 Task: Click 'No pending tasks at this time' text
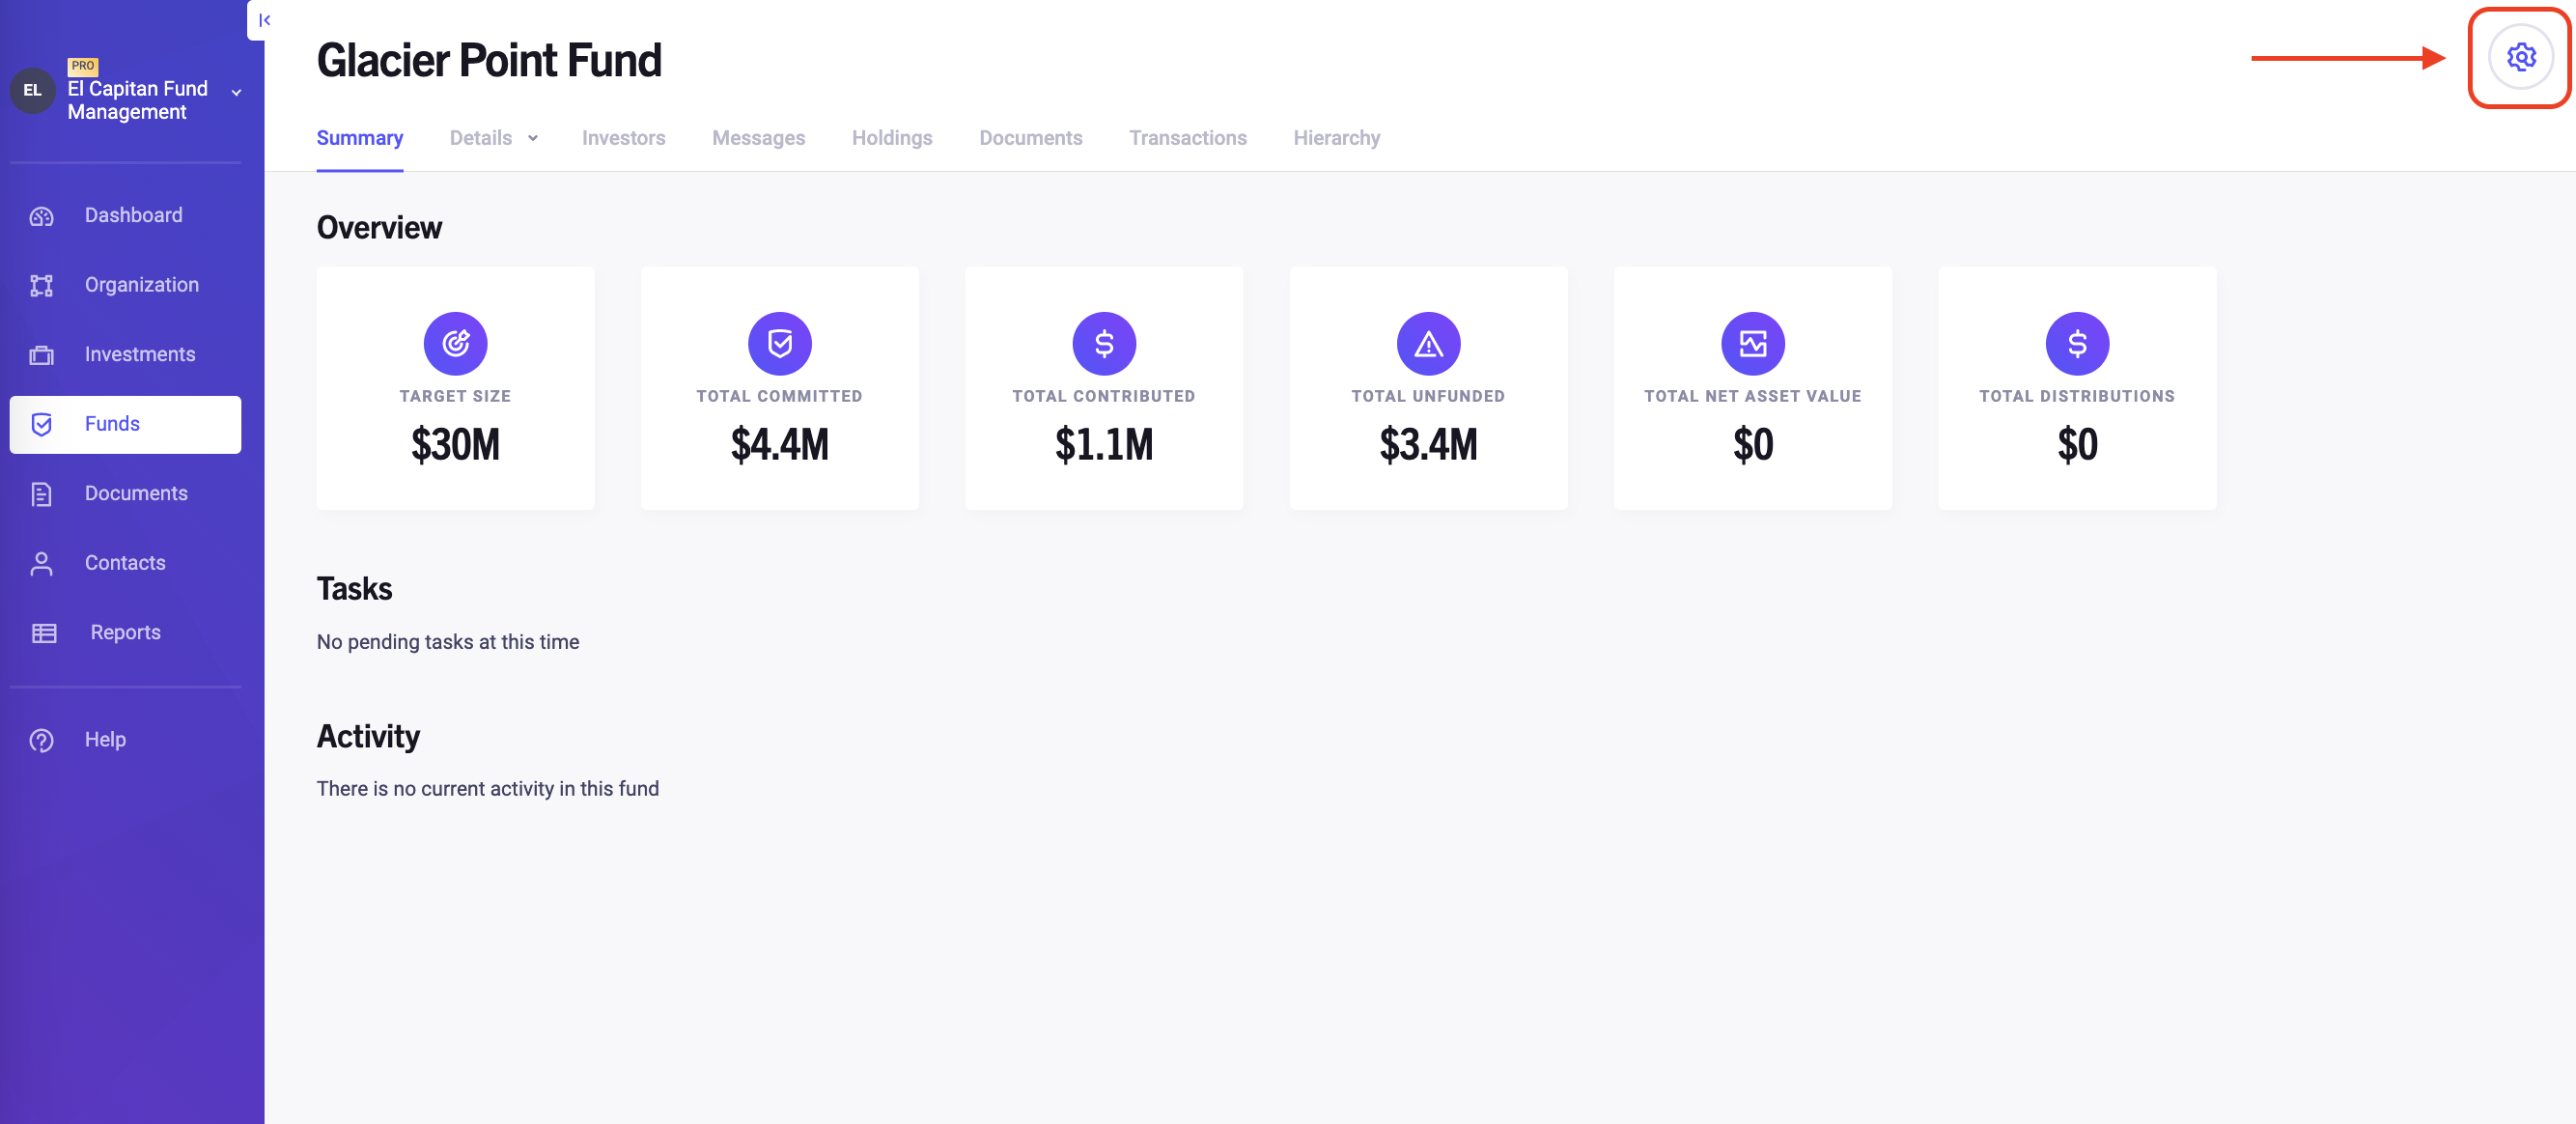click(448, 642)
